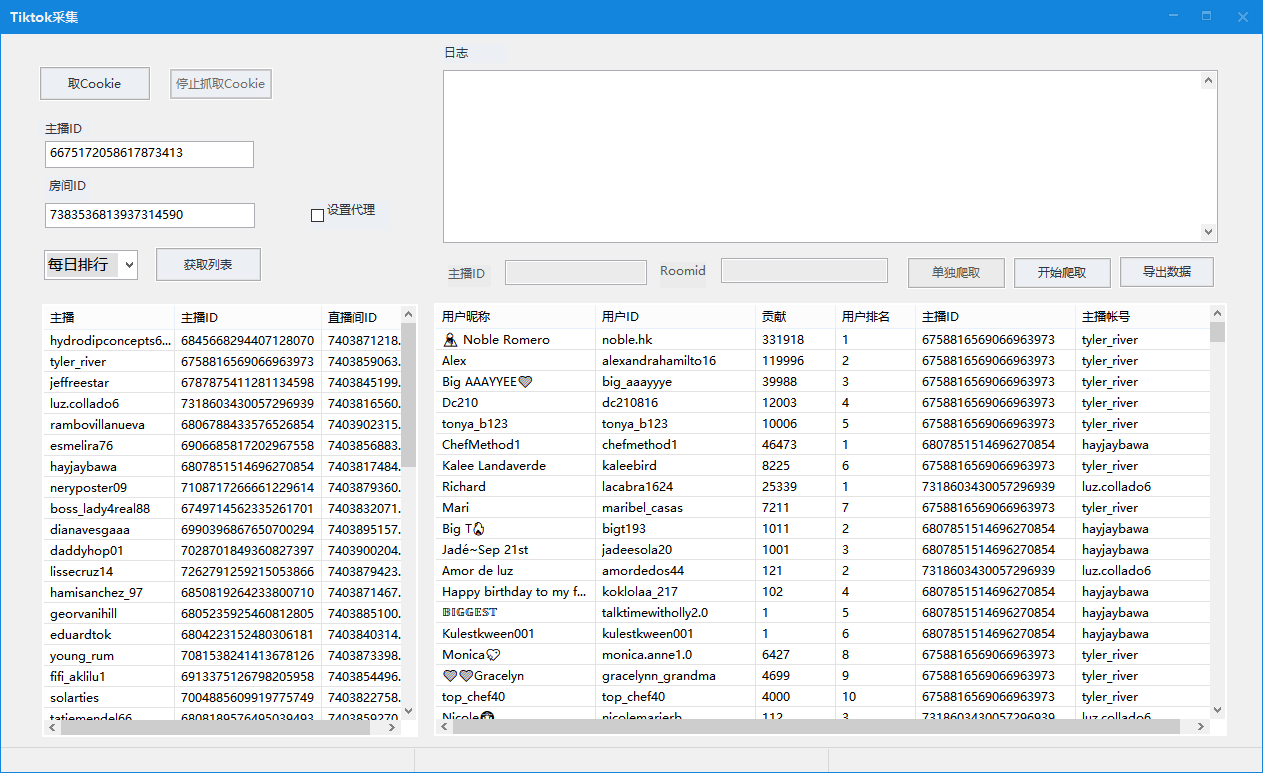
Task: Click the contribution value 25339
Action: pos(780,487)
